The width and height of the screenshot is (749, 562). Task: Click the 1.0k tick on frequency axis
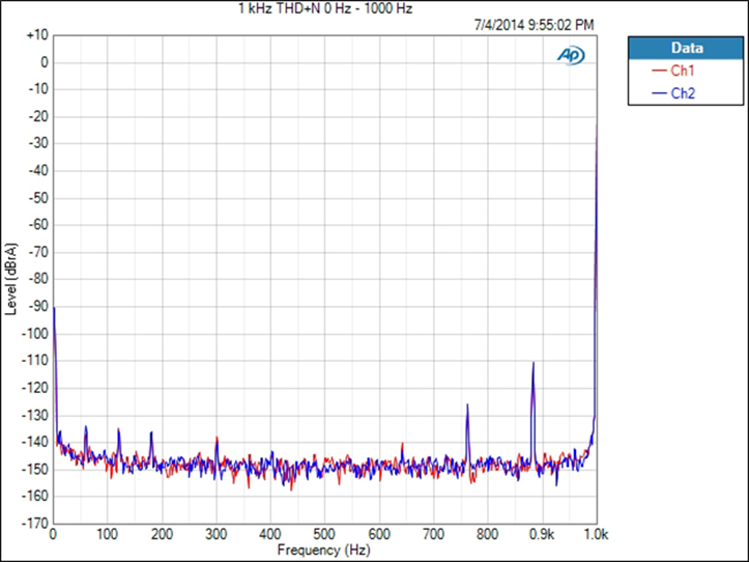596,535
